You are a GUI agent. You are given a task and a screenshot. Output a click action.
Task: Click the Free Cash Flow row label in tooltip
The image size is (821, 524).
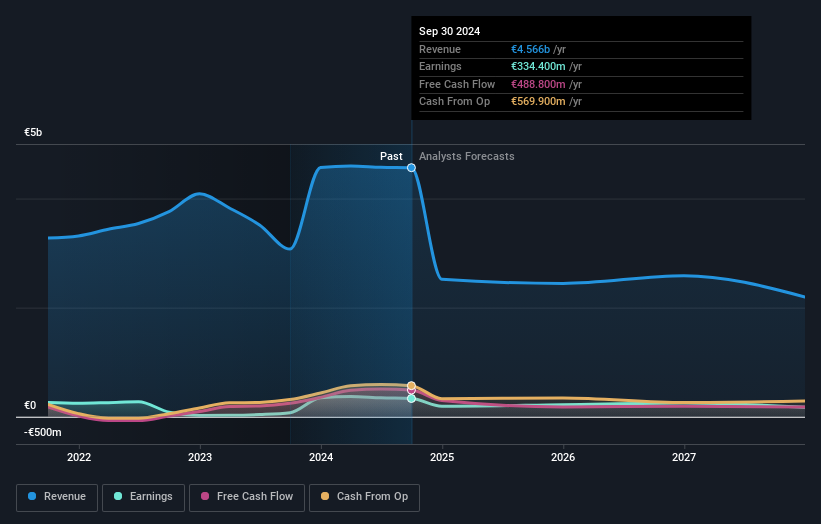point(457,84)
